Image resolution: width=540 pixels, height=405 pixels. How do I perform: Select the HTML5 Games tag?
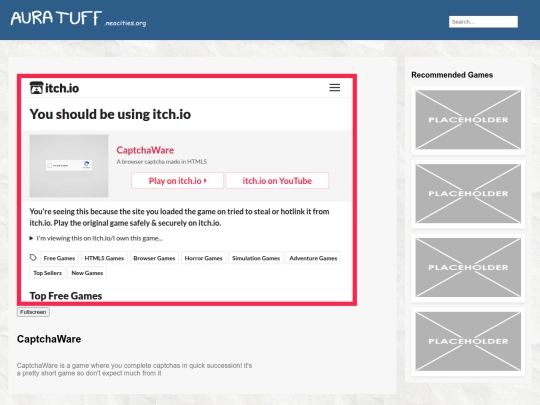point(104,258)
